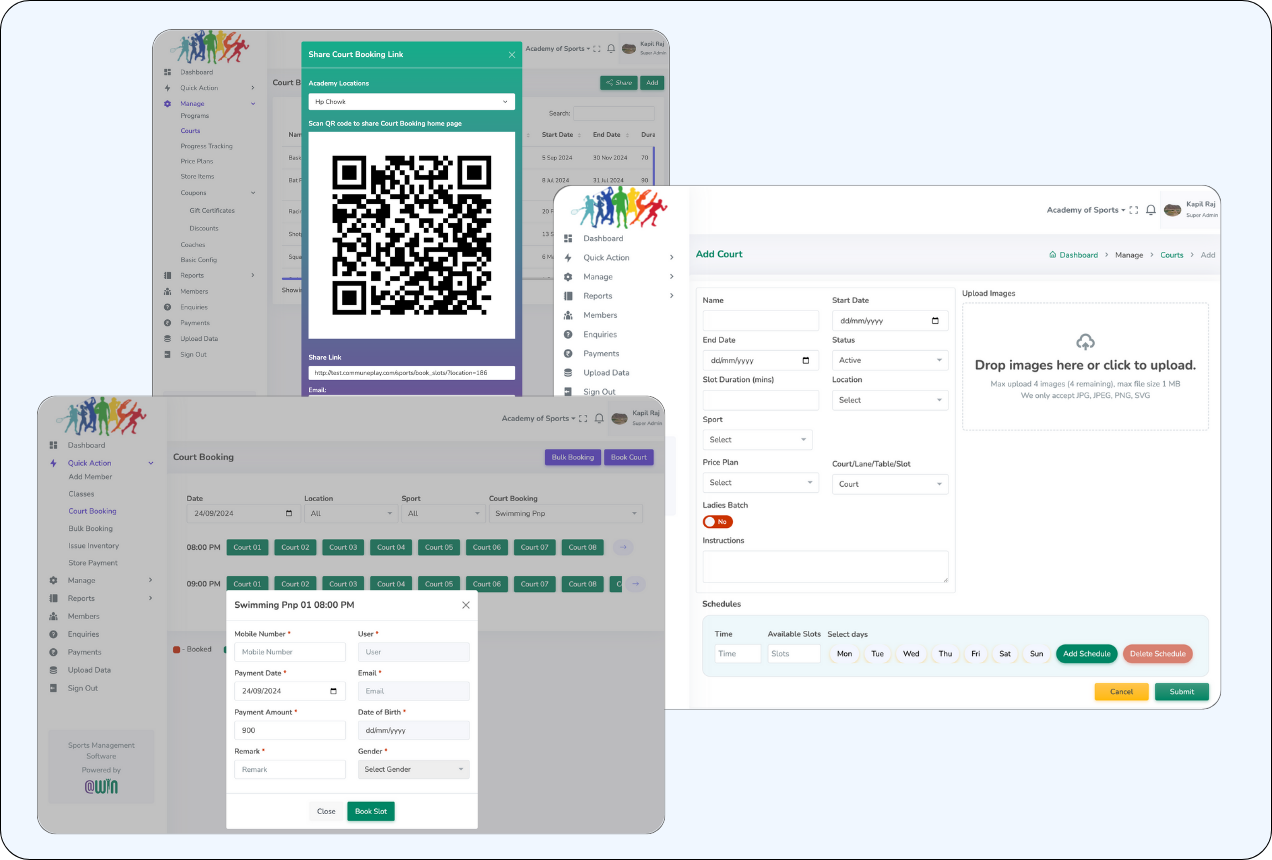Toggle the Fri day in Schedules
1272x860 pixels.
point(975,654)
